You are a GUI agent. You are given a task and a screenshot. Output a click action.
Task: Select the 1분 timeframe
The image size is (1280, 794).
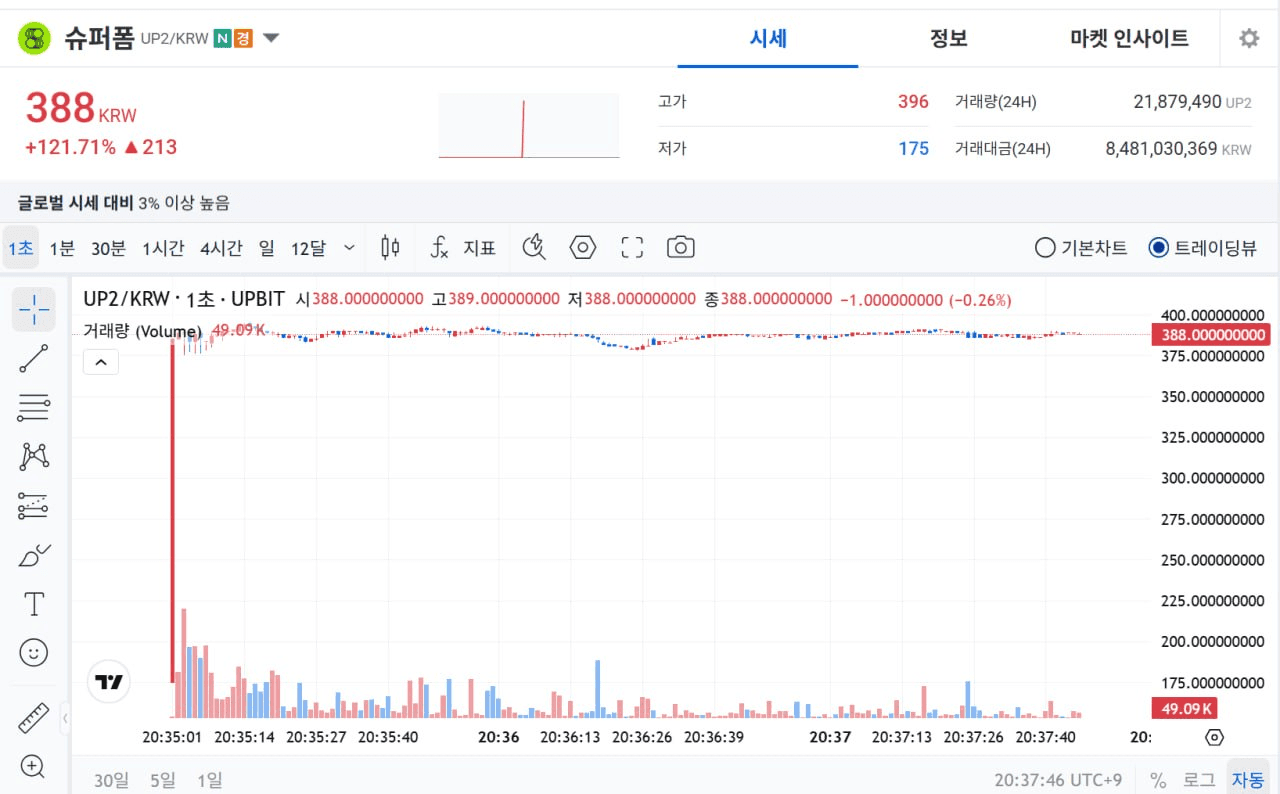pos(62,247)
